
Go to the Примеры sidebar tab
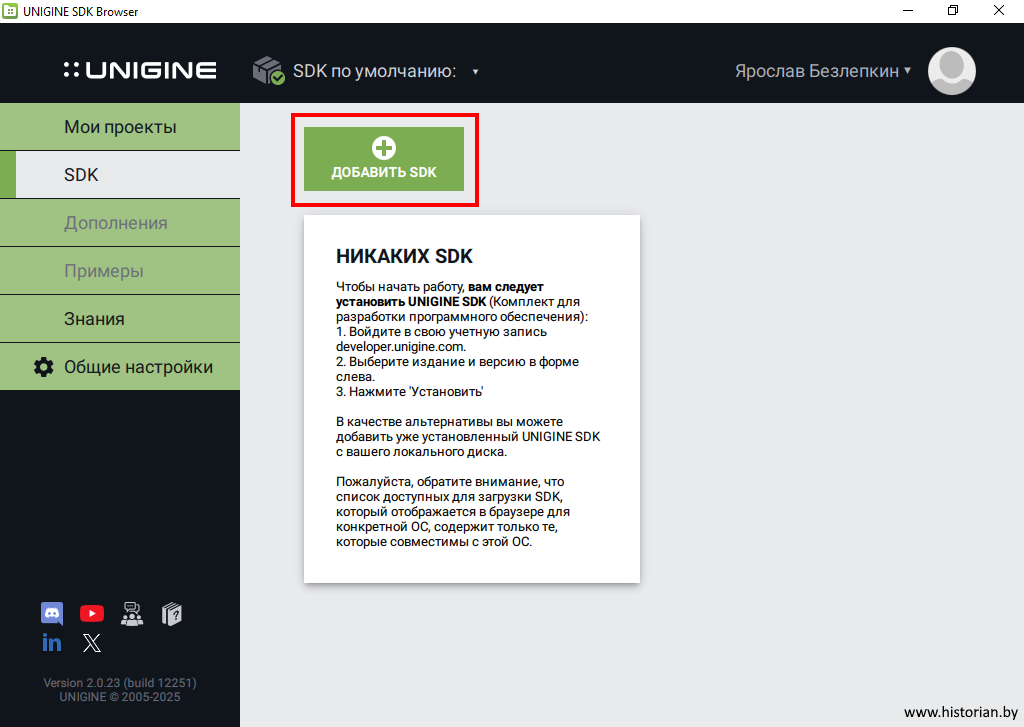tap(120, 271)
